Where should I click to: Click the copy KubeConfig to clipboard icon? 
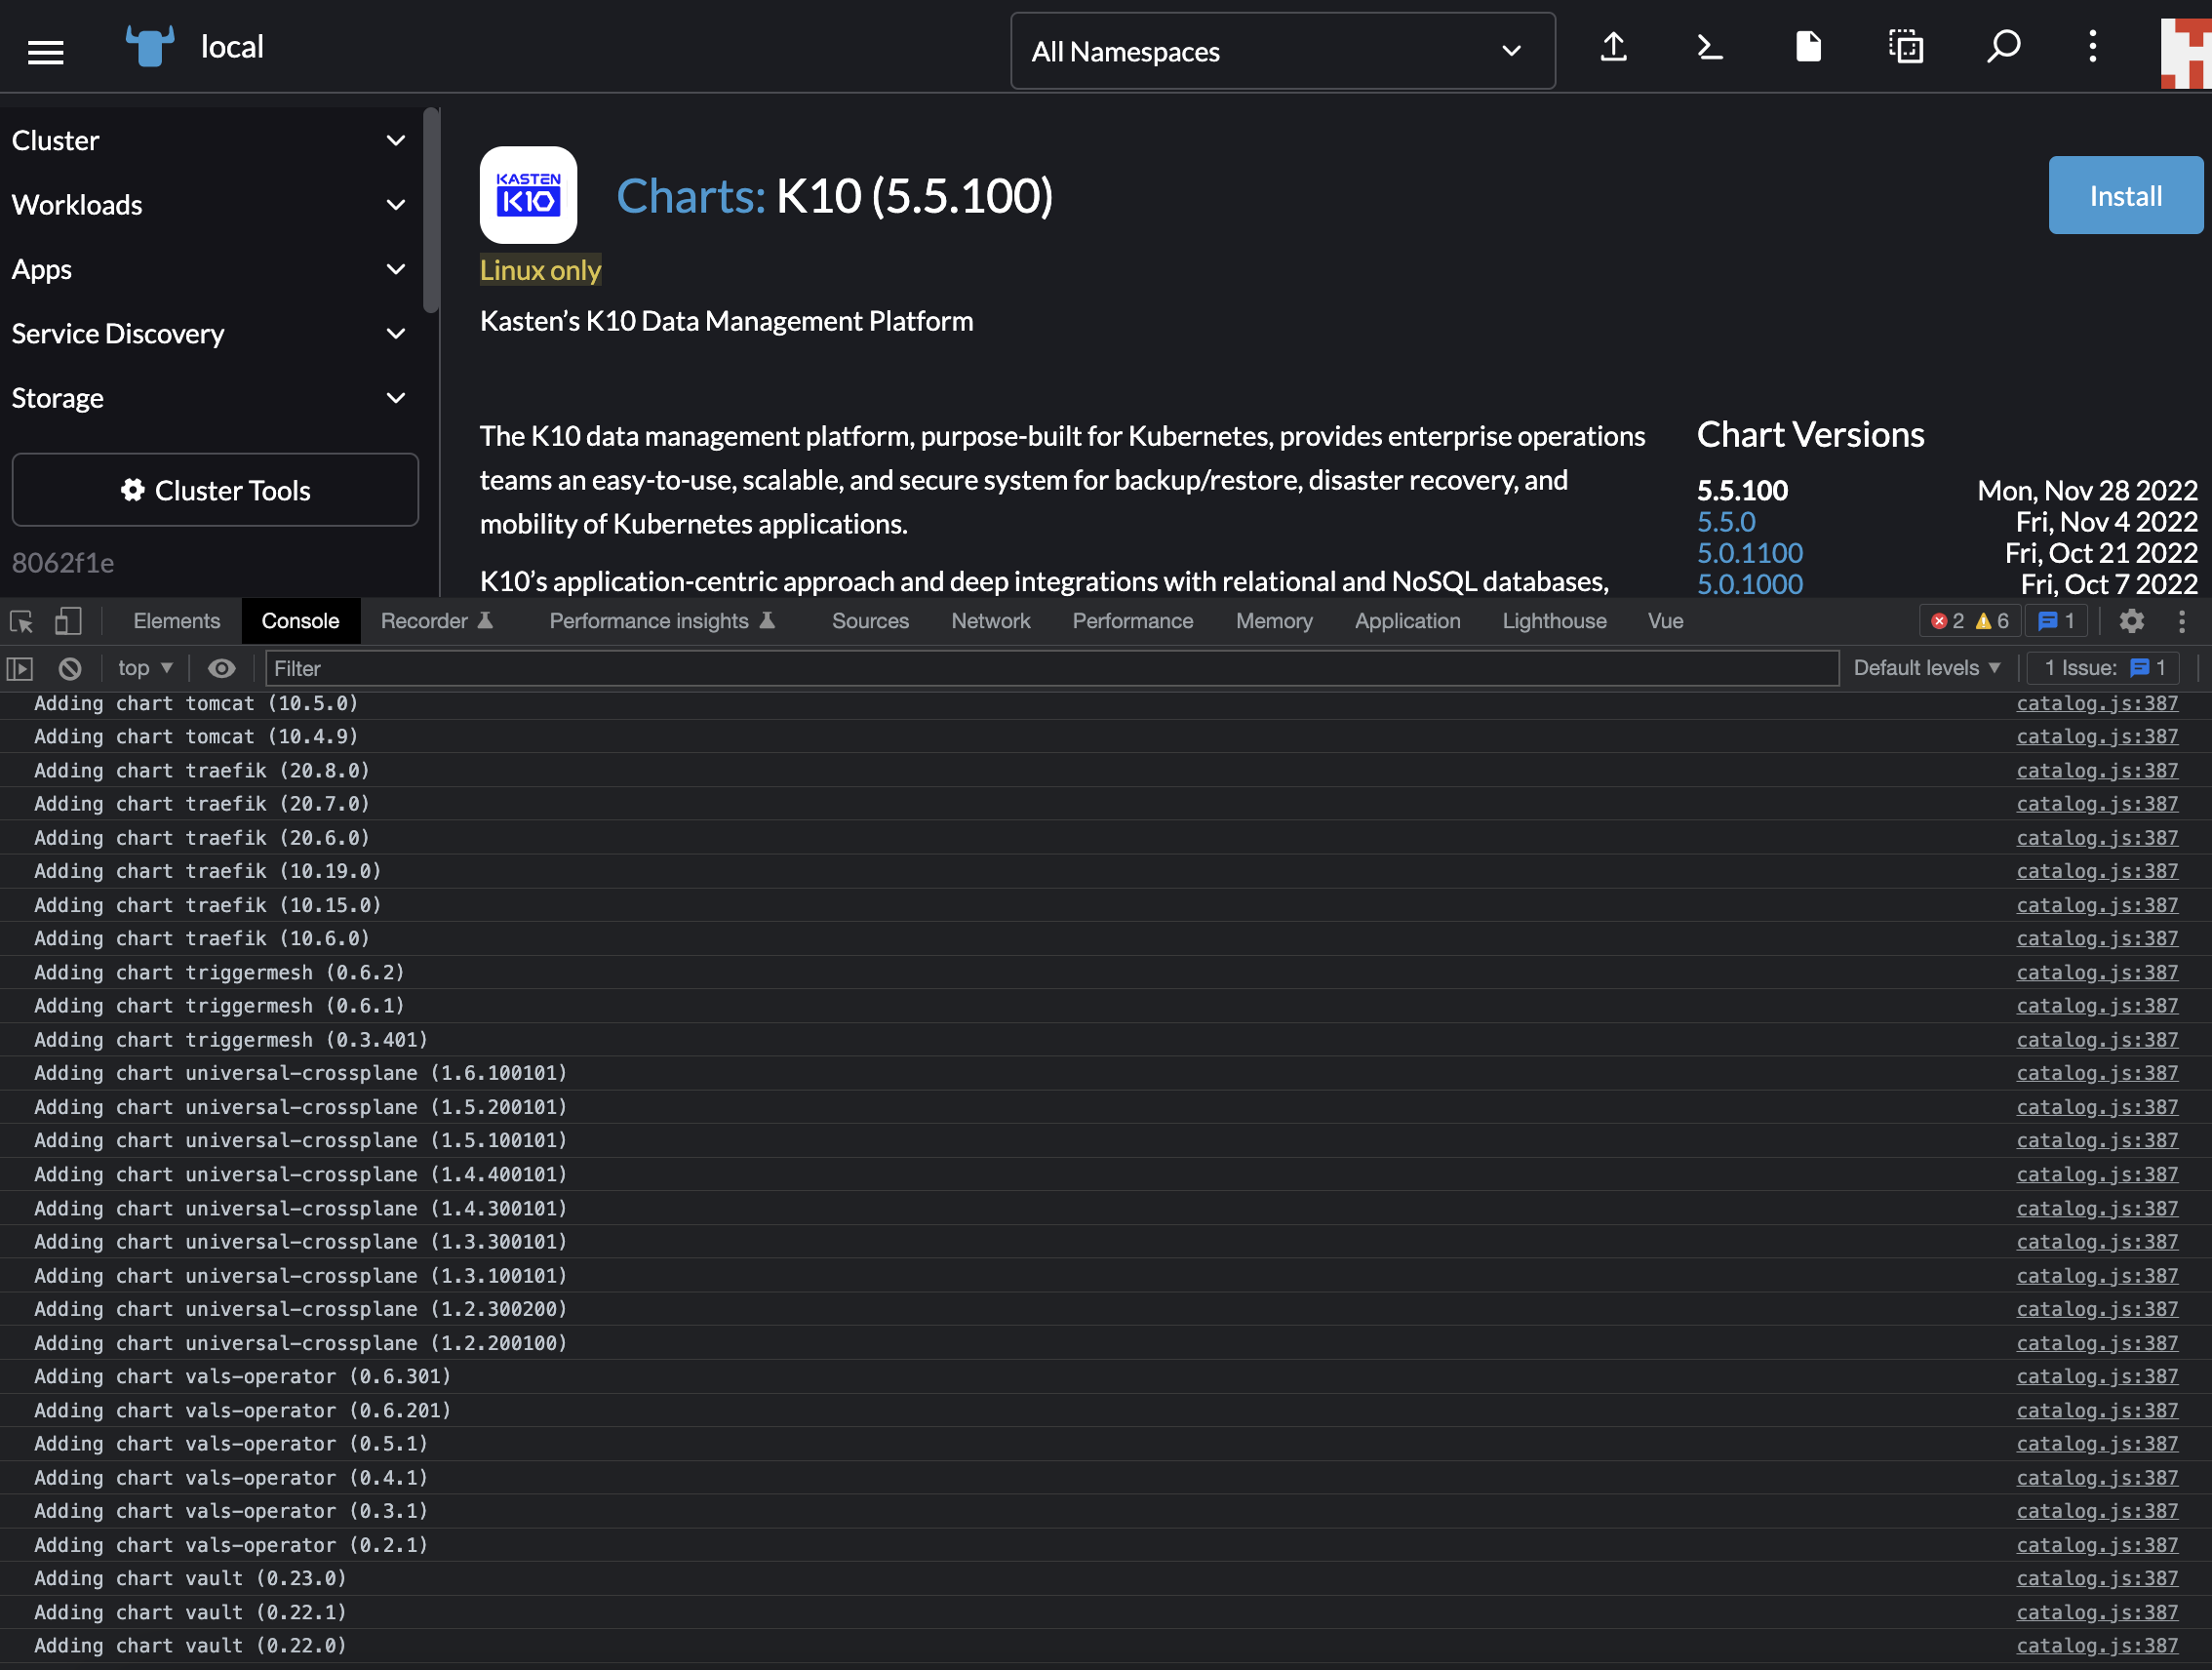point(1905,47)
